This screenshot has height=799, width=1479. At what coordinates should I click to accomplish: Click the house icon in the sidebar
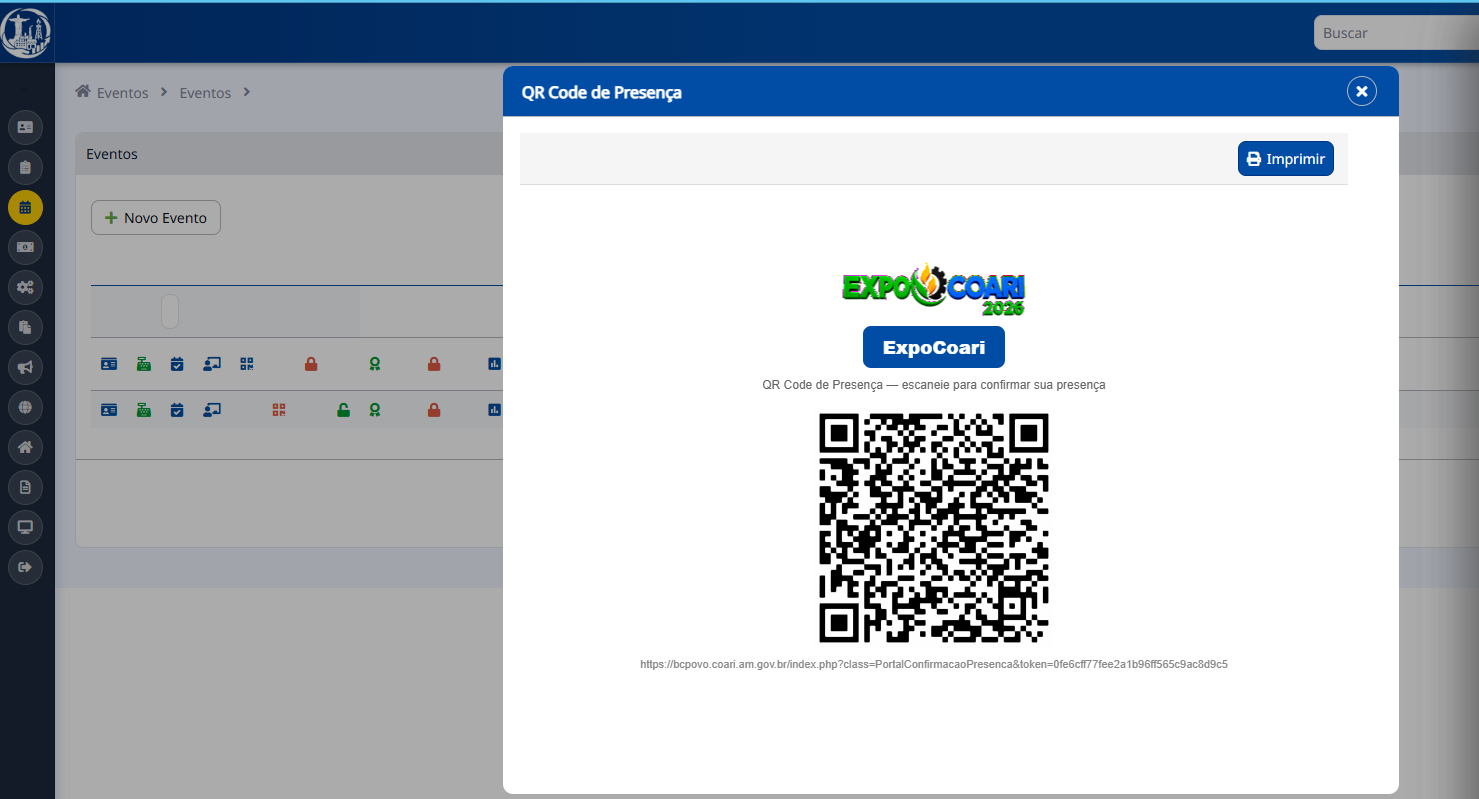pos(25,447)
